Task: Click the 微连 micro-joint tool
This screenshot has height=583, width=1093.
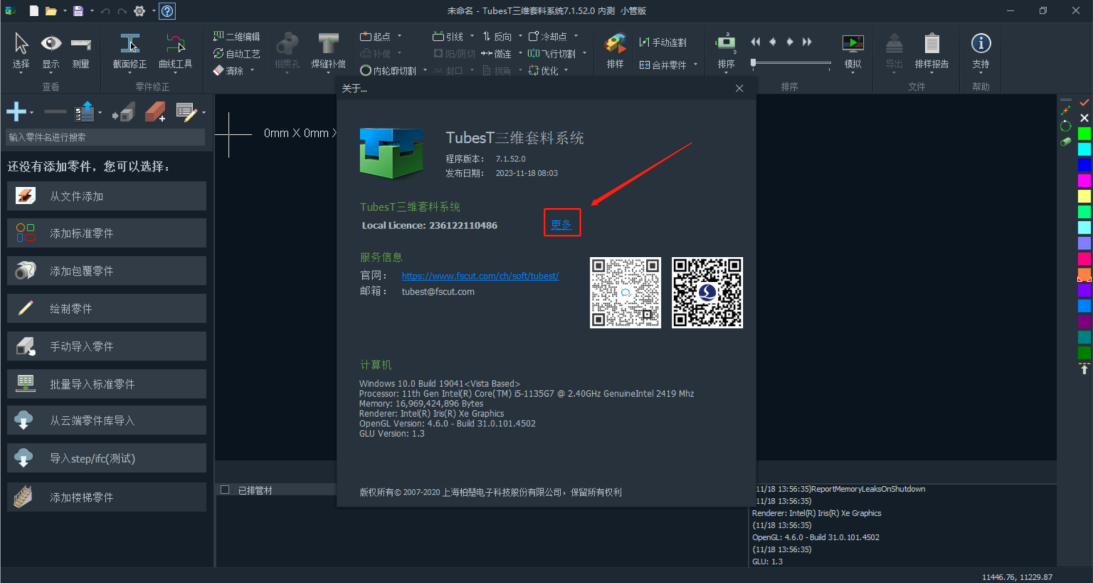Action: [497, 54]
